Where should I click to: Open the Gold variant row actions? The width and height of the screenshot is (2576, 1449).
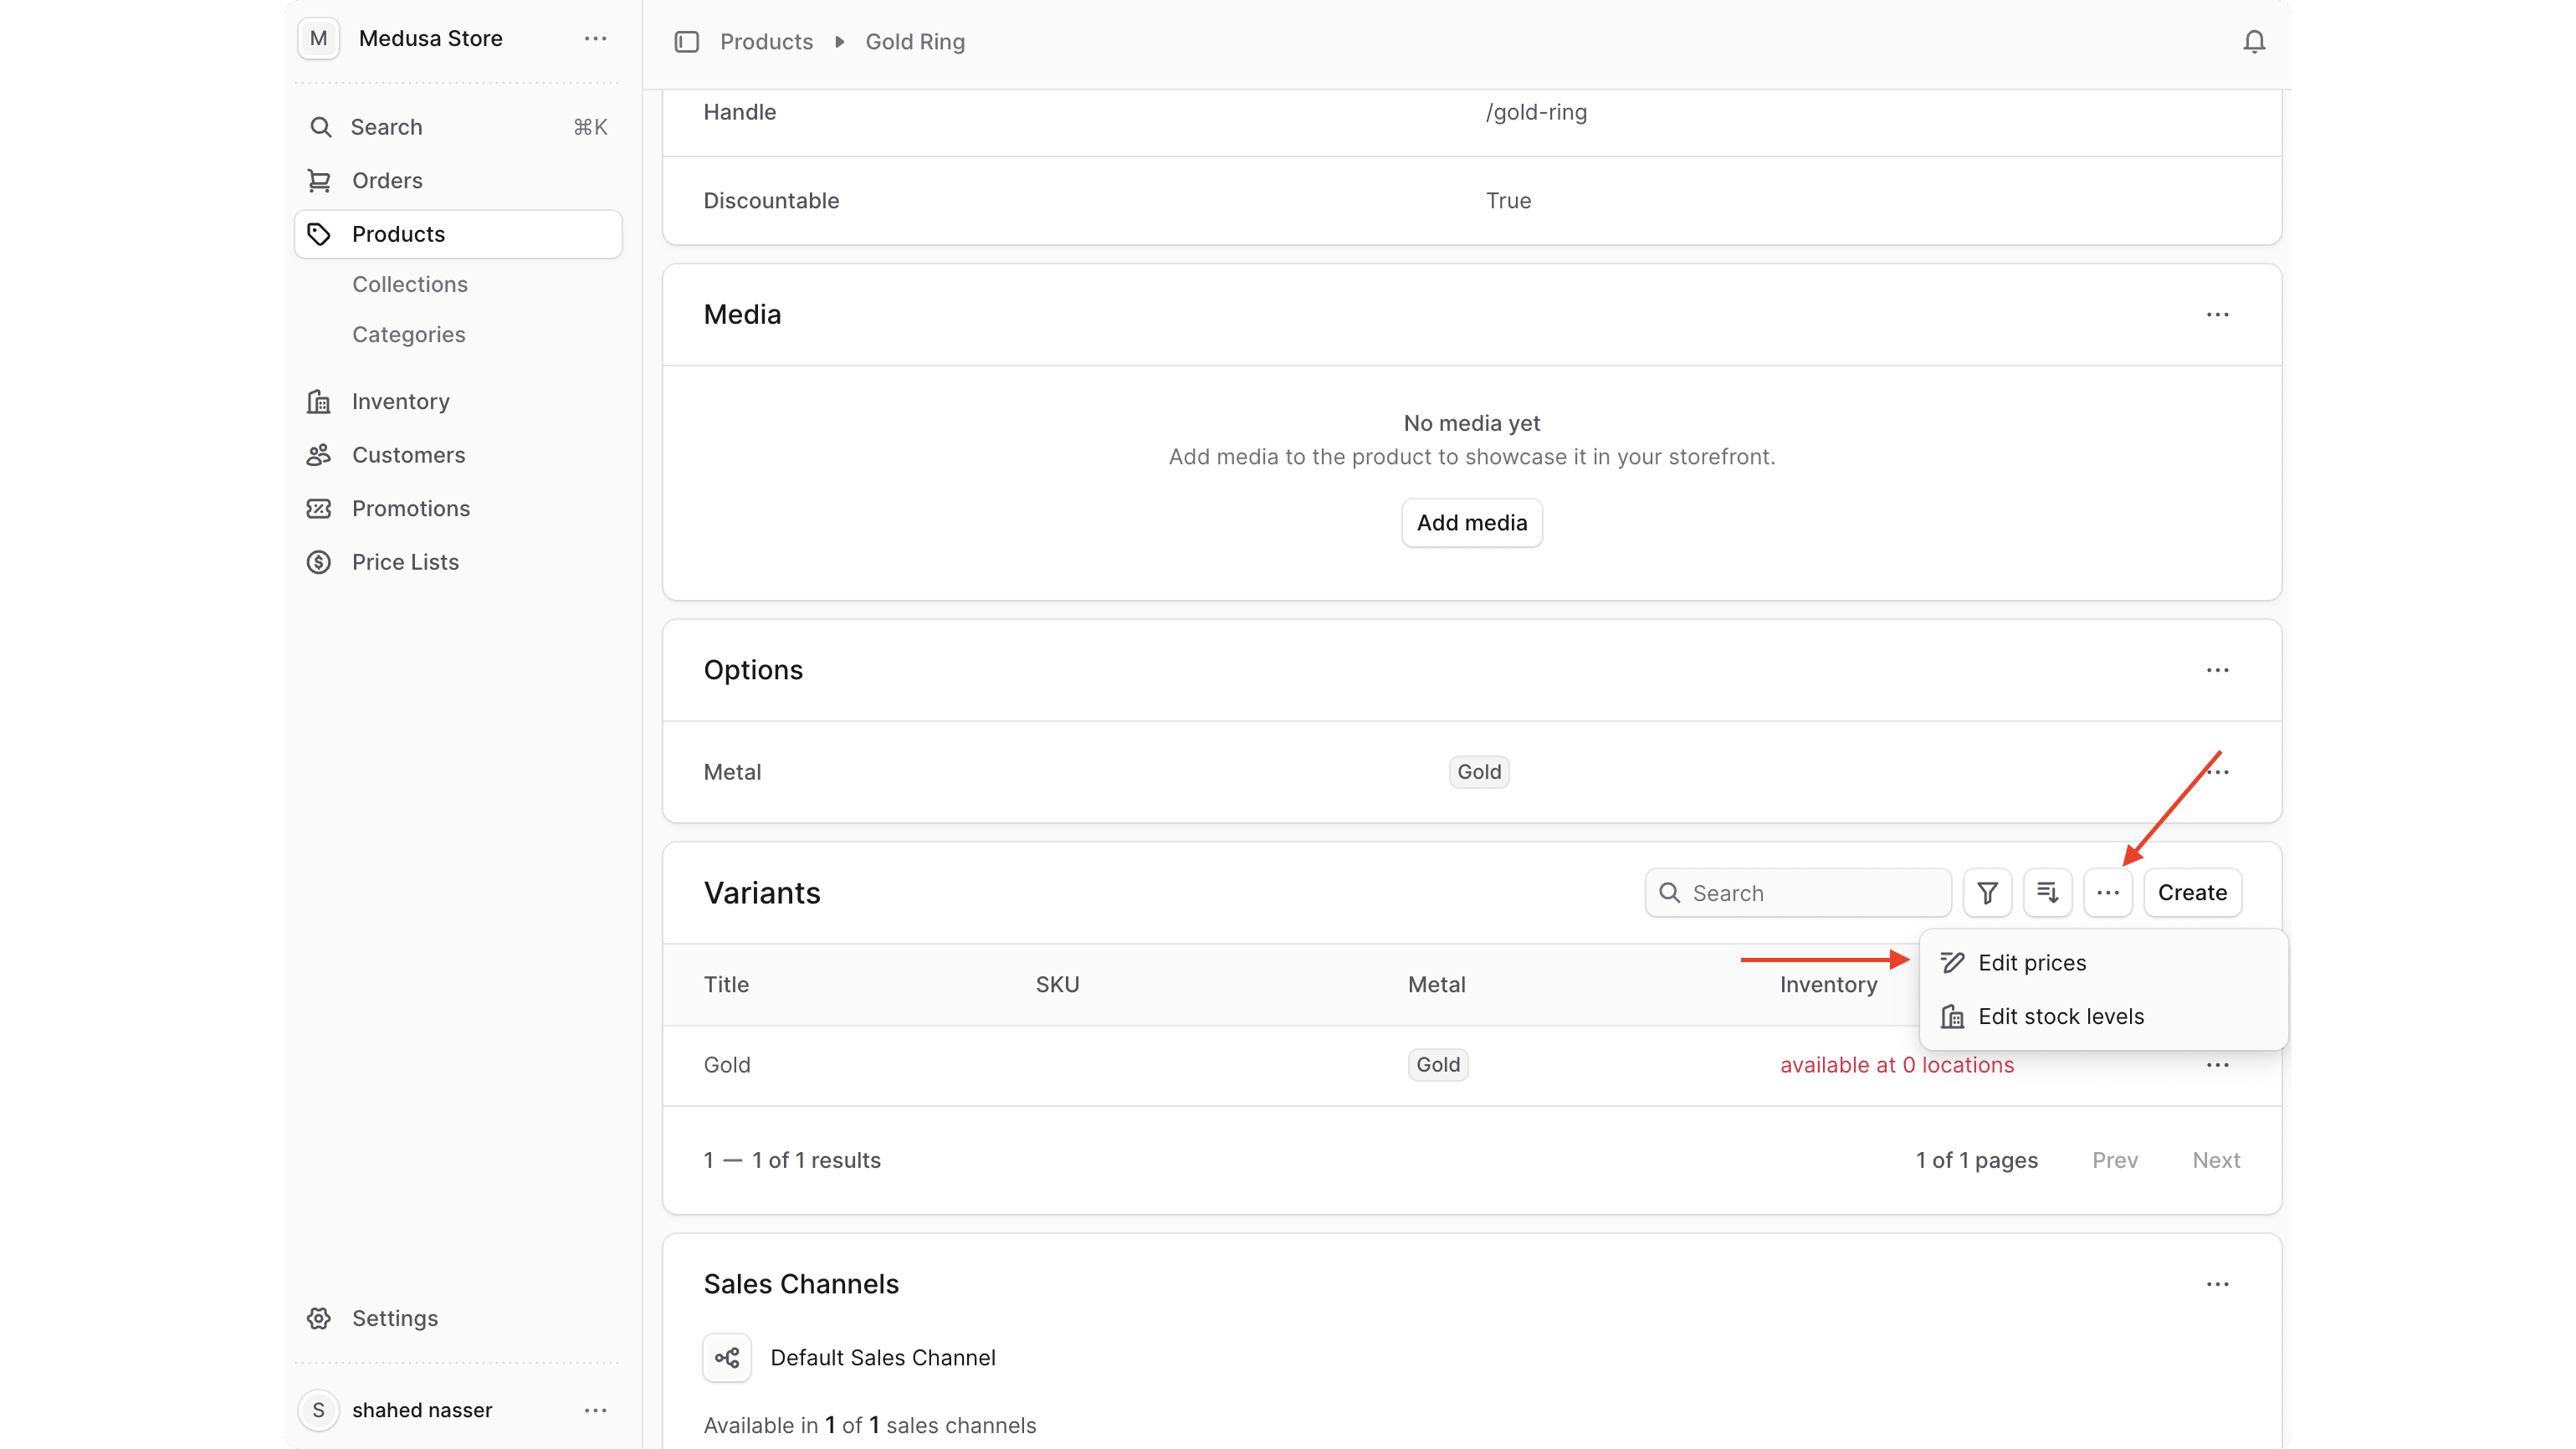pyautogui.click(x=2218, y=1064)
